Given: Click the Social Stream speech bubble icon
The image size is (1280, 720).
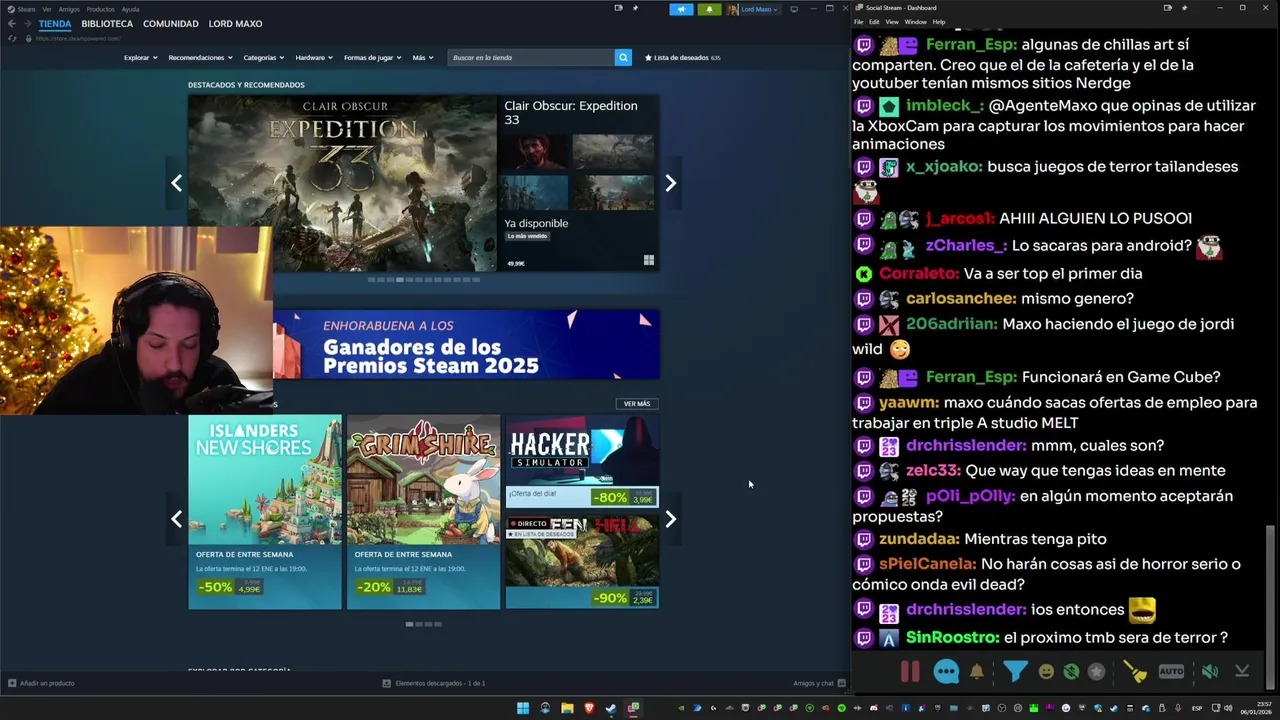Looking at the screenshot, I should (x=946, y=672).
